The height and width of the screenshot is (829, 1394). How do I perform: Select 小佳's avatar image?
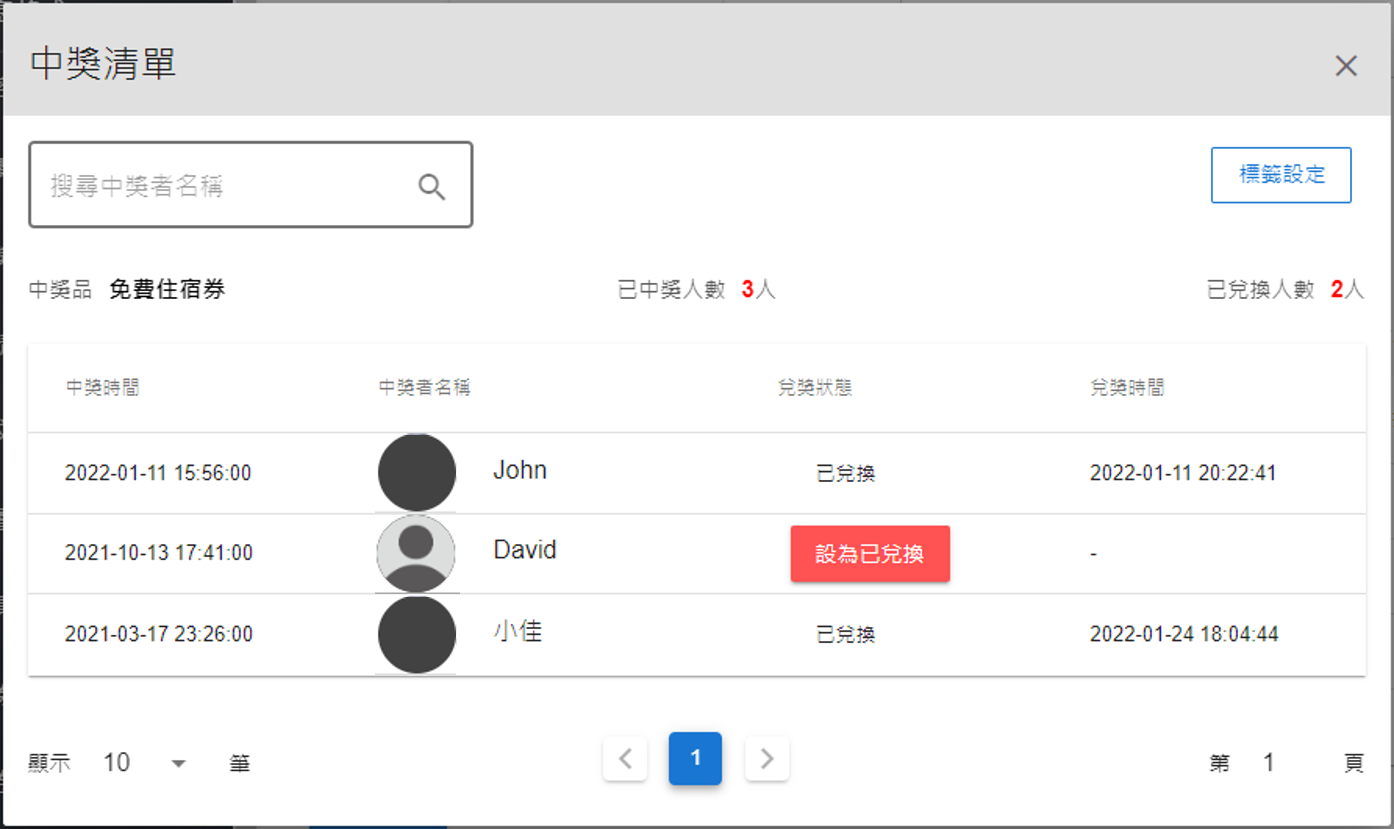(416, 634)
